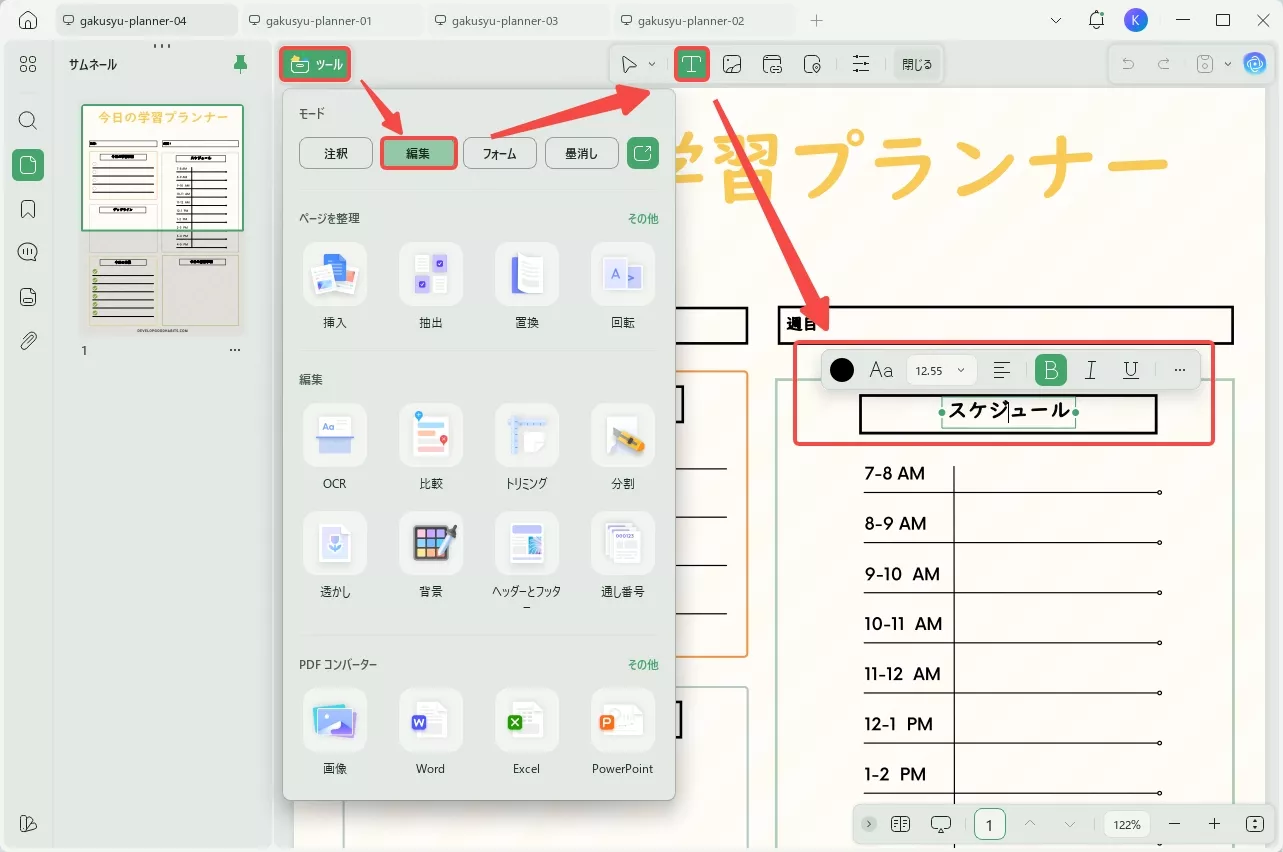Open the tab list chevron near the tabs

[1055, 19]
